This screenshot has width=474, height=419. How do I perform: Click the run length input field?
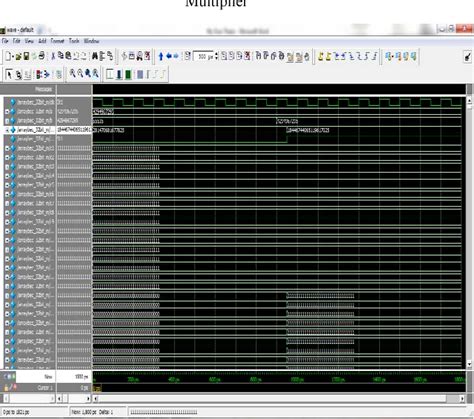coord(204,56)
